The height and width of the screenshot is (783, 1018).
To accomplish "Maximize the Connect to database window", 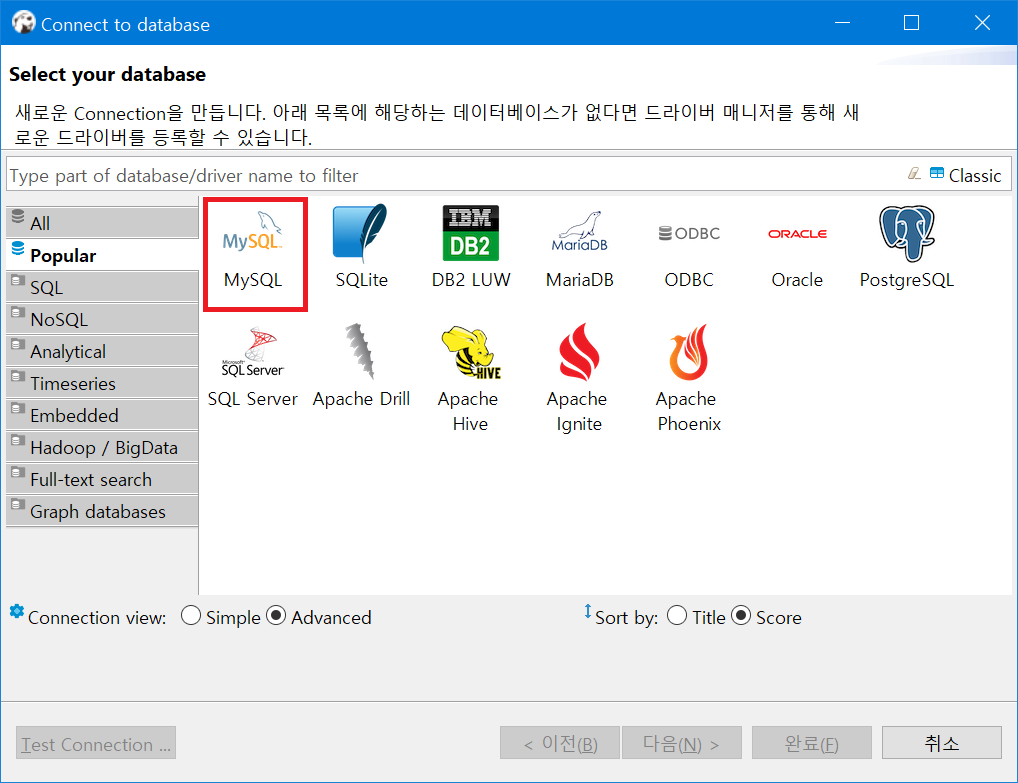I will [912, 23].
